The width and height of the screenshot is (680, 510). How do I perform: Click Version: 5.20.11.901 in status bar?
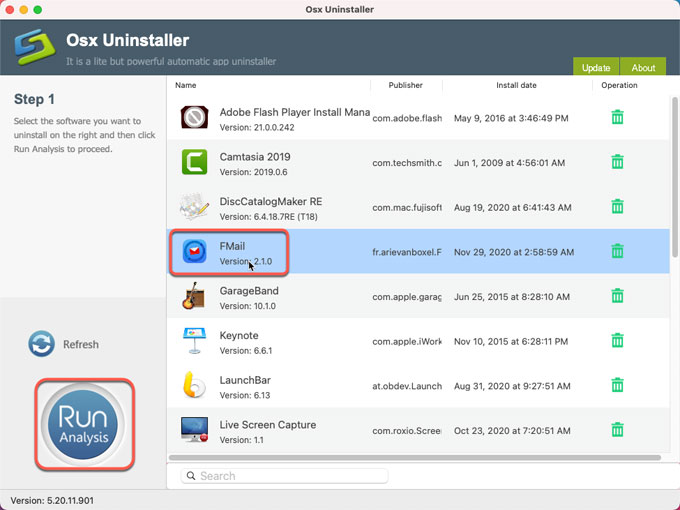[52, 500]
